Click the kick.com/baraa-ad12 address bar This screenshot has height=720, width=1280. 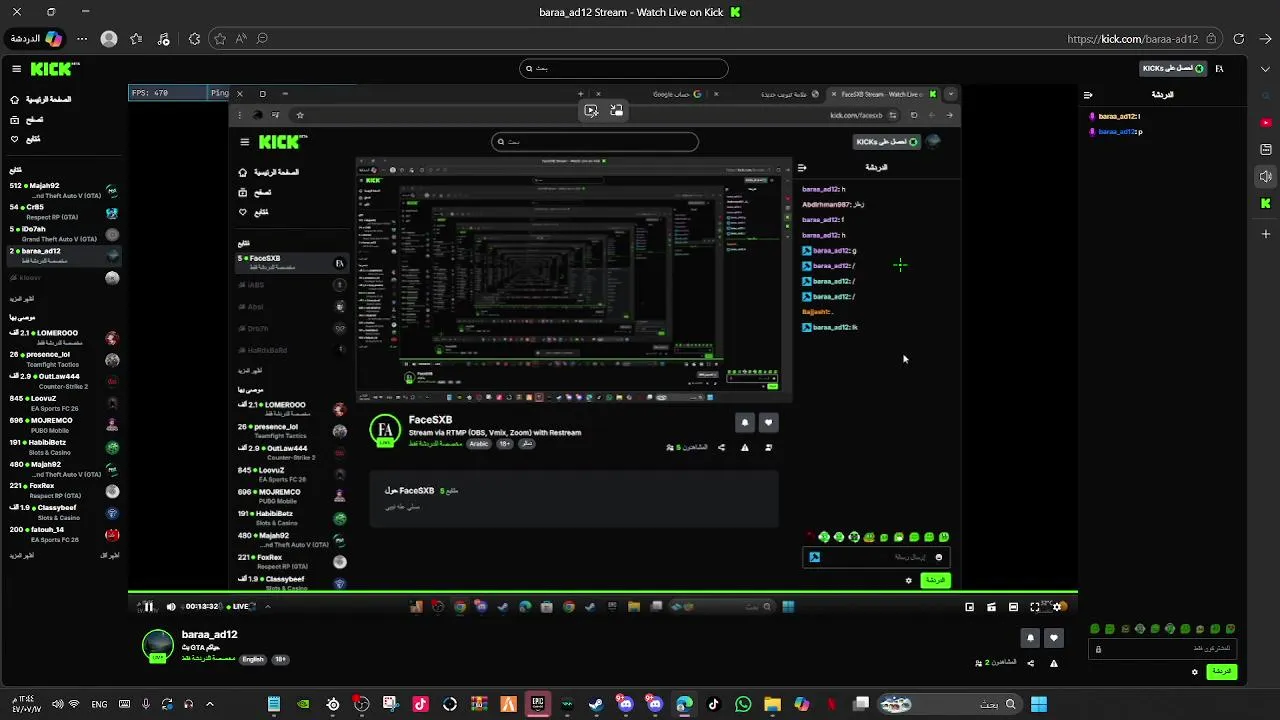[1133, 39]
